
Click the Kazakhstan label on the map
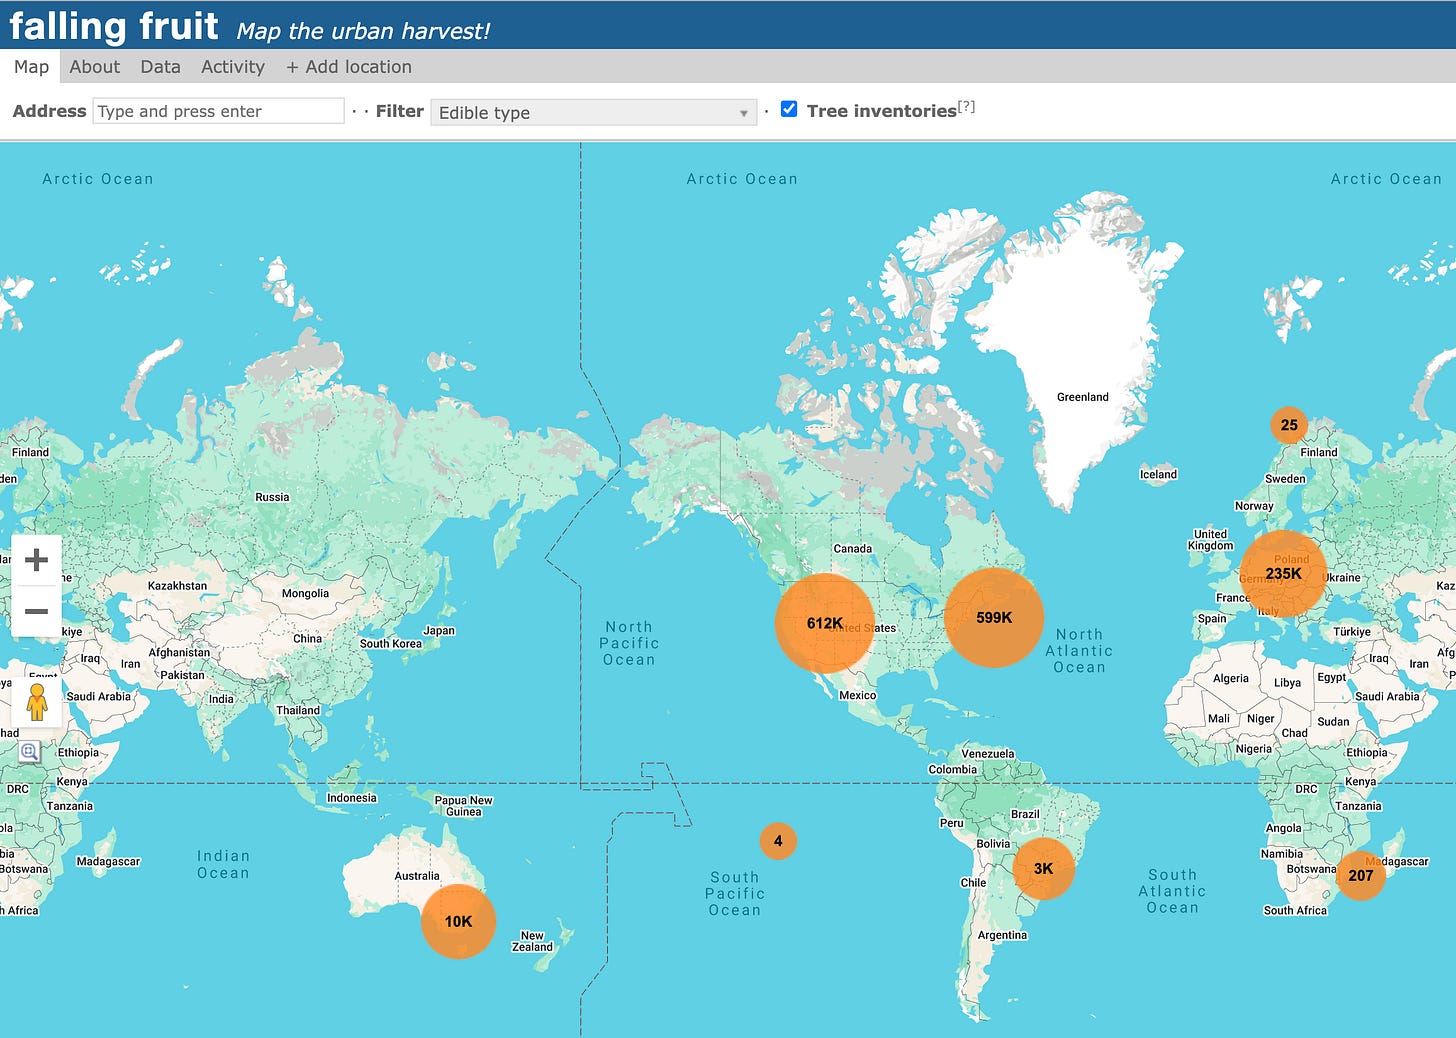pos(178,586)
